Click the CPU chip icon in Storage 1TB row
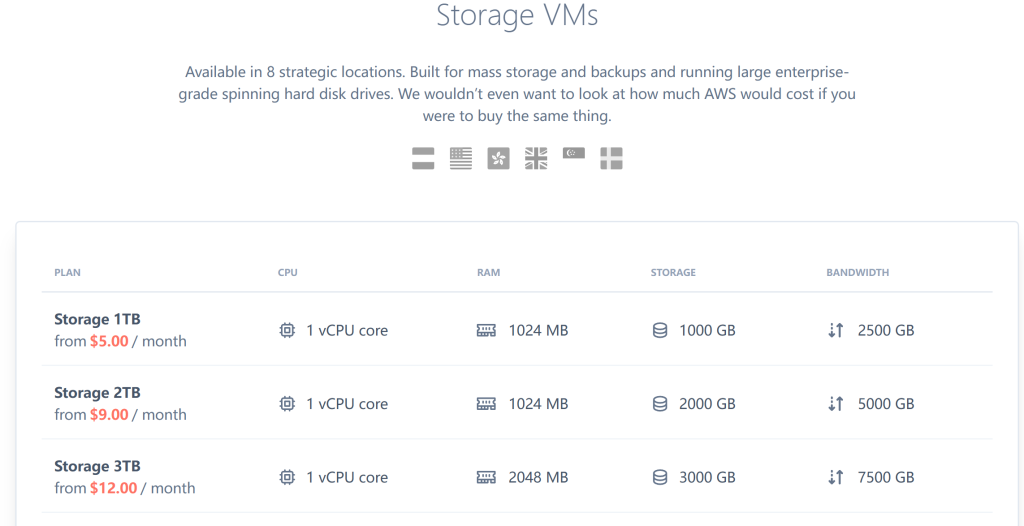Image resolution: width=1024 pixels, height=526 pixels. [286, 331]
